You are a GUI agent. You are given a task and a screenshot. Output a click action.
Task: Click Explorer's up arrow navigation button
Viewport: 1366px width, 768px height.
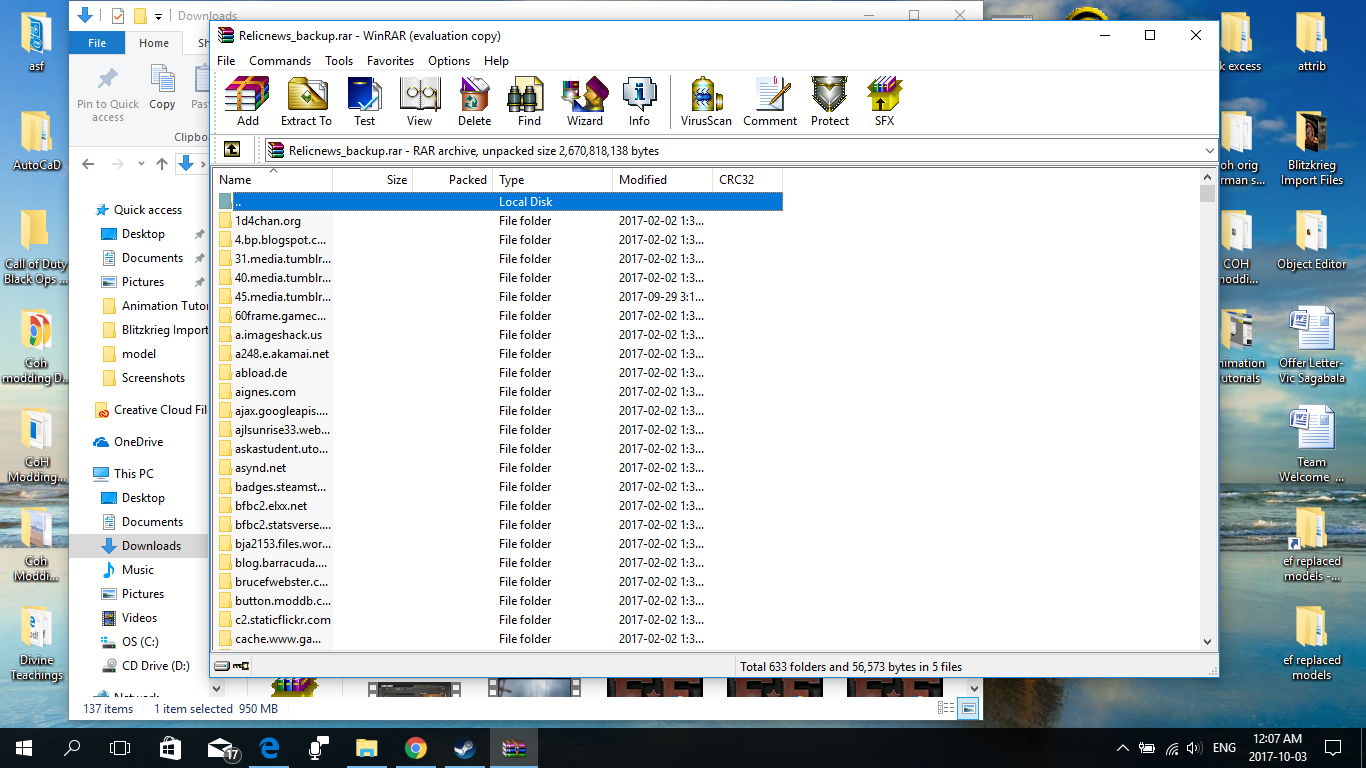click(x=161, y=164)
